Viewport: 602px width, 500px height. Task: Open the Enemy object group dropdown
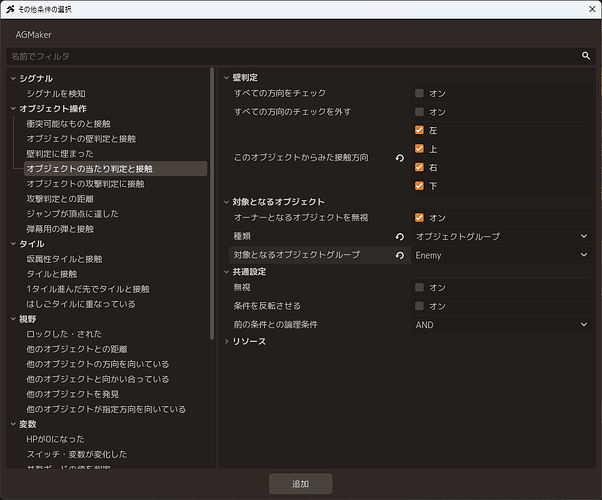(x=501, y=255)
